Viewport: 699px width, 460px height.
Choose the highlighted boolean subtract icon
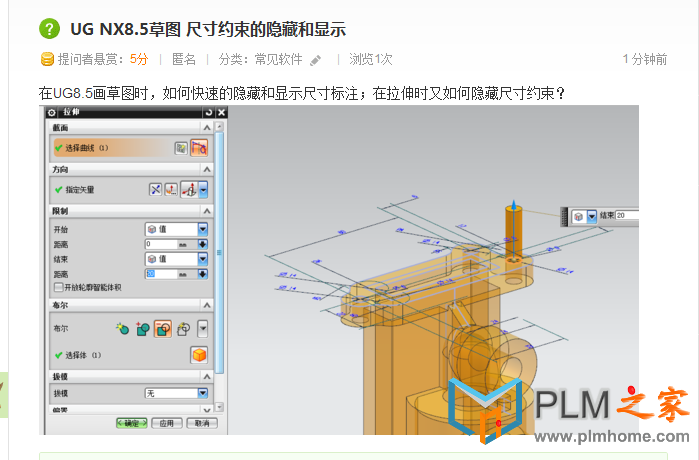coord(163,329)
